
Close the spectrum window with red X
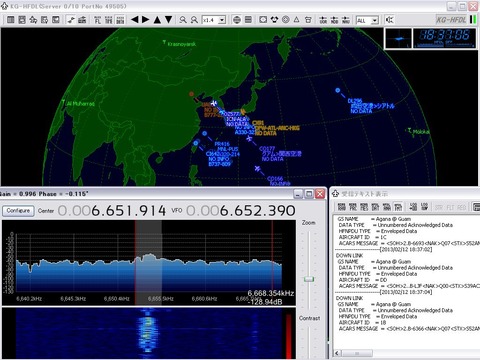320,194
